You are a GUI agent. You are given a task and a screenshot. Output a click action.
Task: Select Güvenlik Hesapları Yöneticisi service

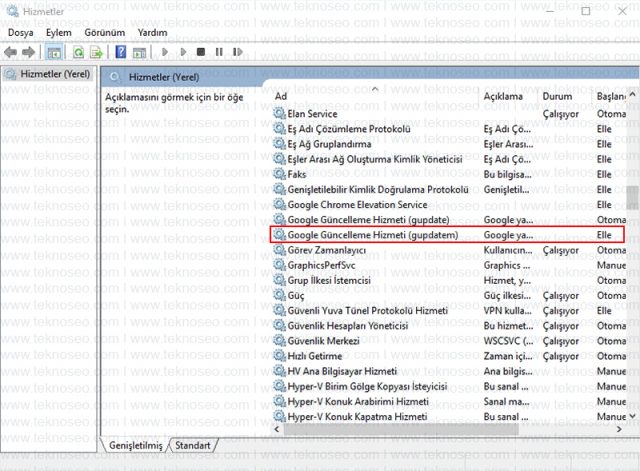449,326
